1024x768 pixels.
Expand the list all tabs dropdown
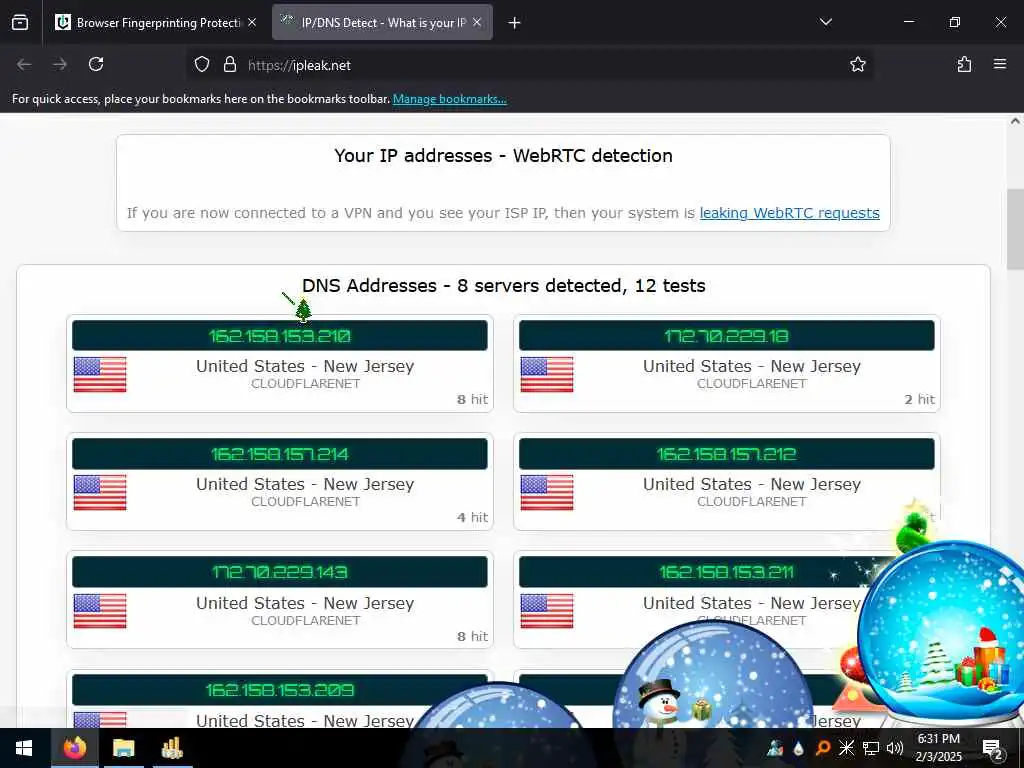click(x=825, y=22)
